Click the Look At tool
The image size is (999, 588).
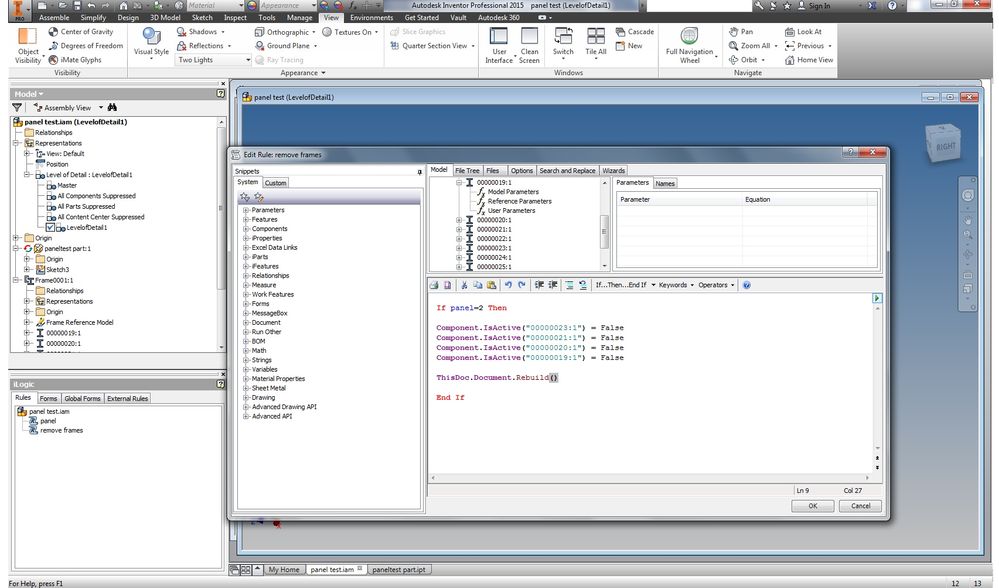click(803, 32)
